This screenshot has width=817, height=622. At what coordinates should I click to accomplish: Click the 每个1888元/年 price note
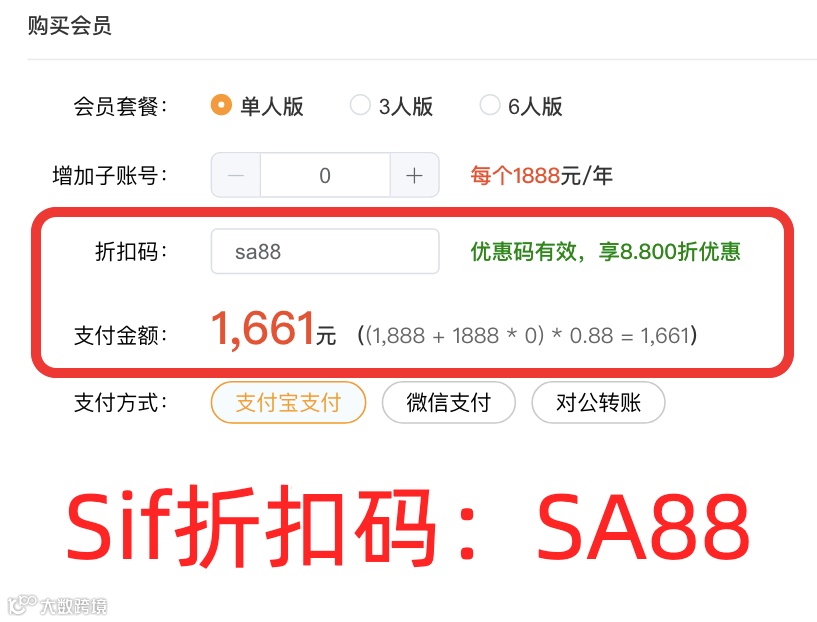point(541,175)
